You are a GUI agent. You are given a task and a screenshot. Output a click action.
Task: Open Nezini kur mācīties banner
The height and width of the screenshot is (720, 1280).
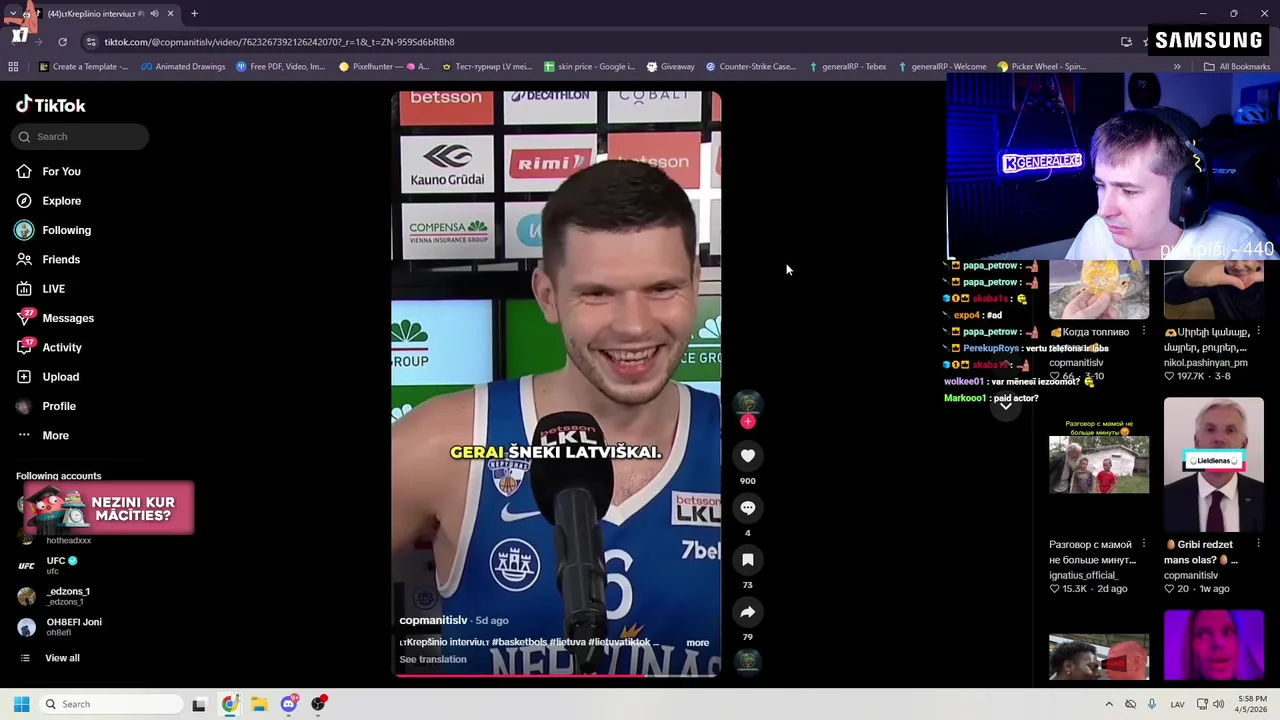click(x=107, y=508)
